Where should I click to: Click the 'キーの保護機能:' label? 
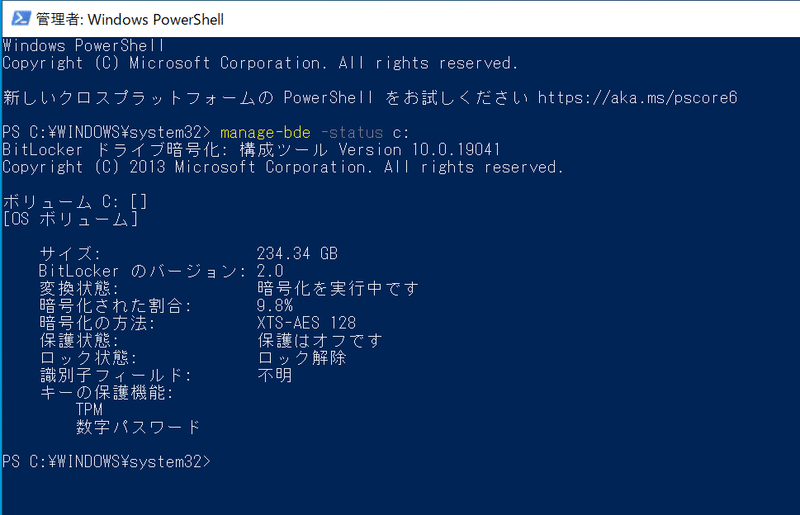(107, 393)
